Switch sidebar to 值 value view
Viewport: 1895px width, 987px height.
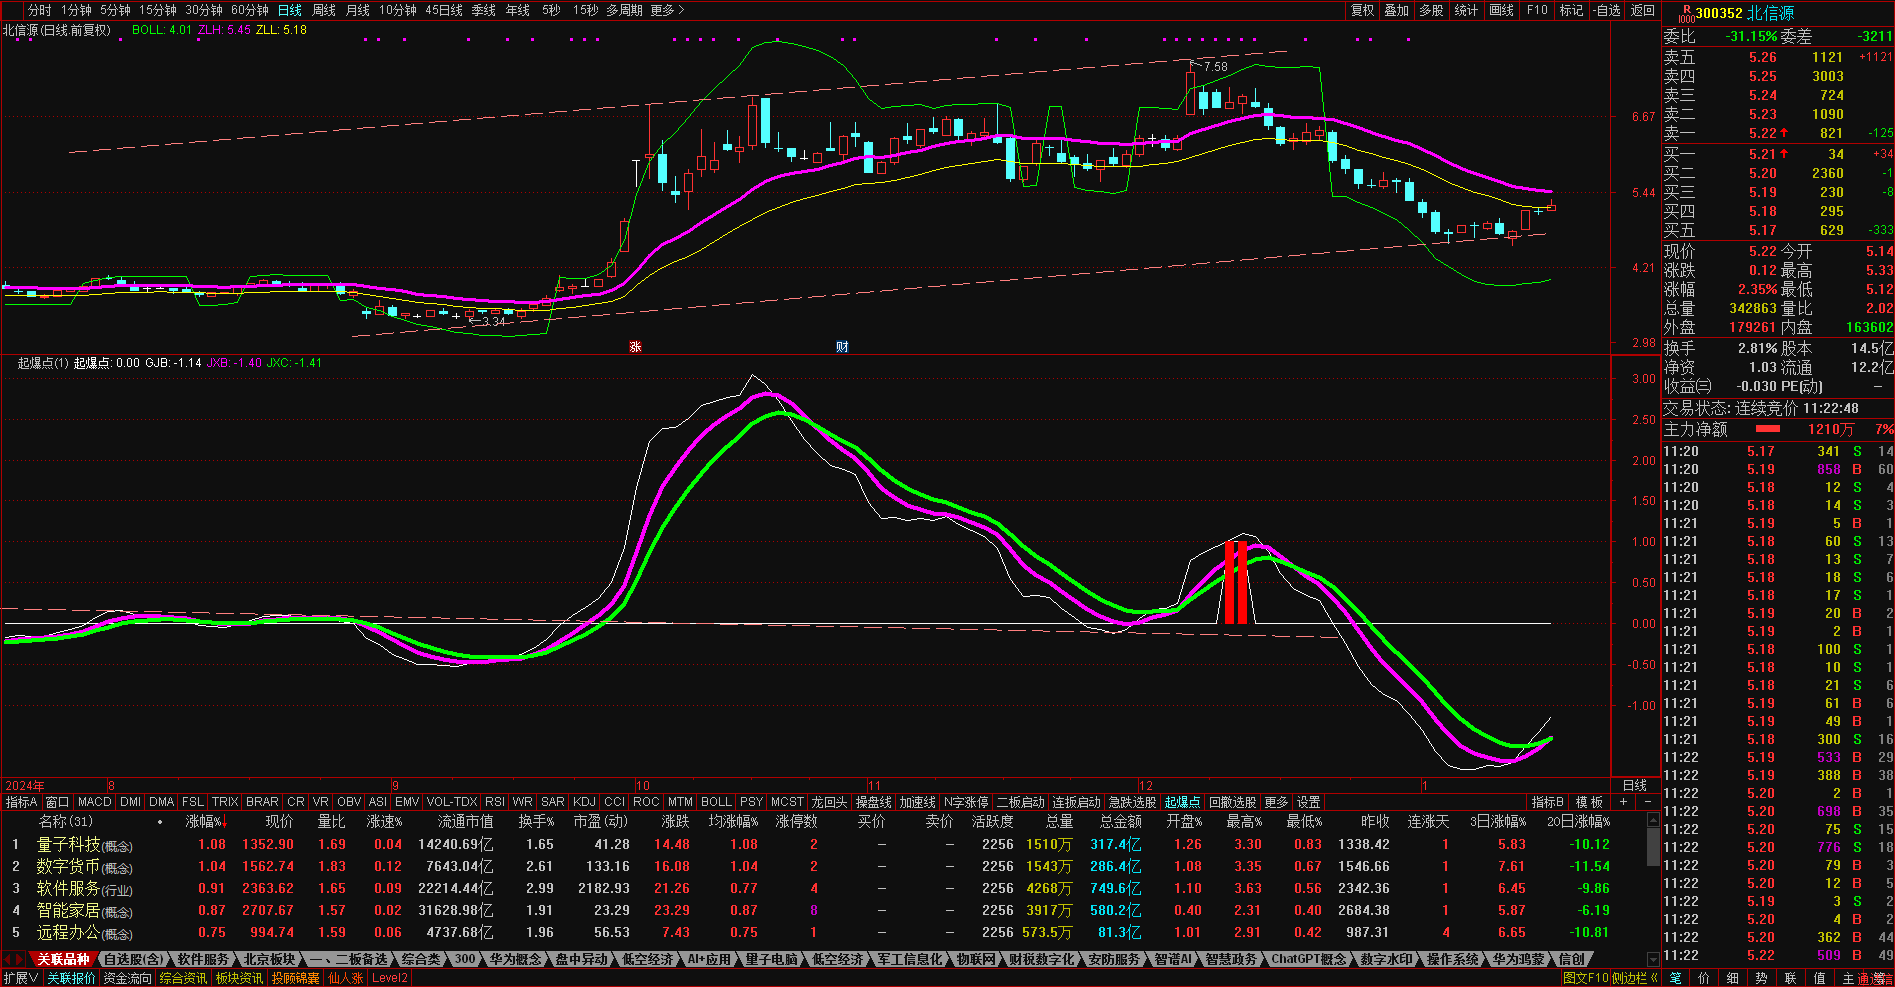[1820, 978]
